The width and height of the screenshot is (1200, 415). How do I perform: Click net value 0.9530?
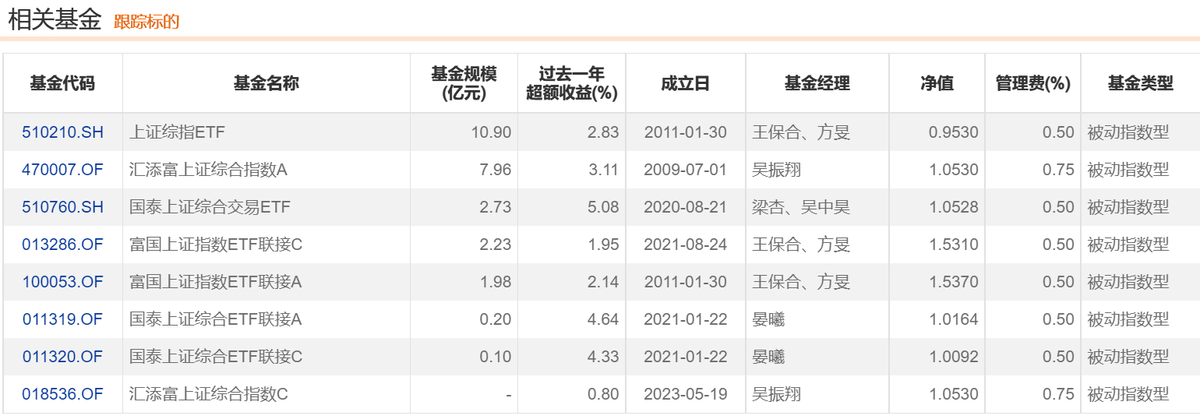click(x=956, y=132)
